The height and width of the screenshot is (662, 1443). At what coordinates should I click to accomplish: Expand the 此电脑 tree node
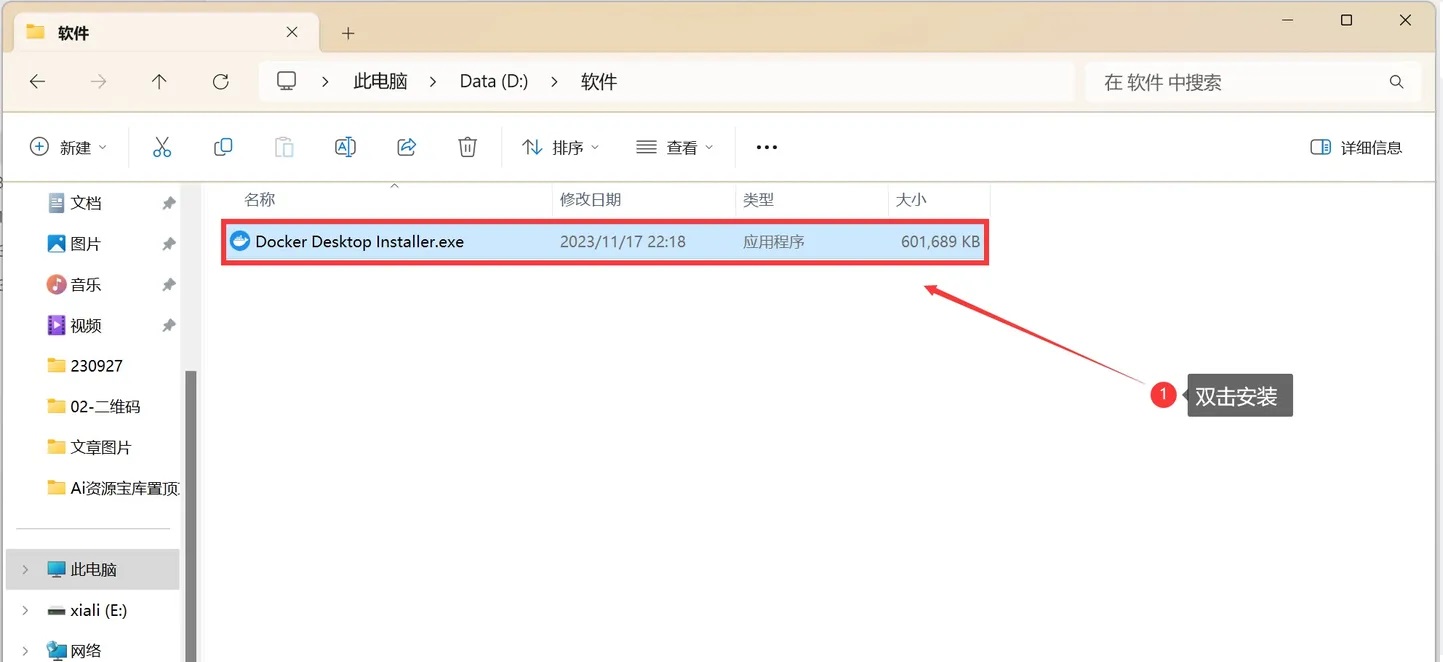(x=25, y=569)
